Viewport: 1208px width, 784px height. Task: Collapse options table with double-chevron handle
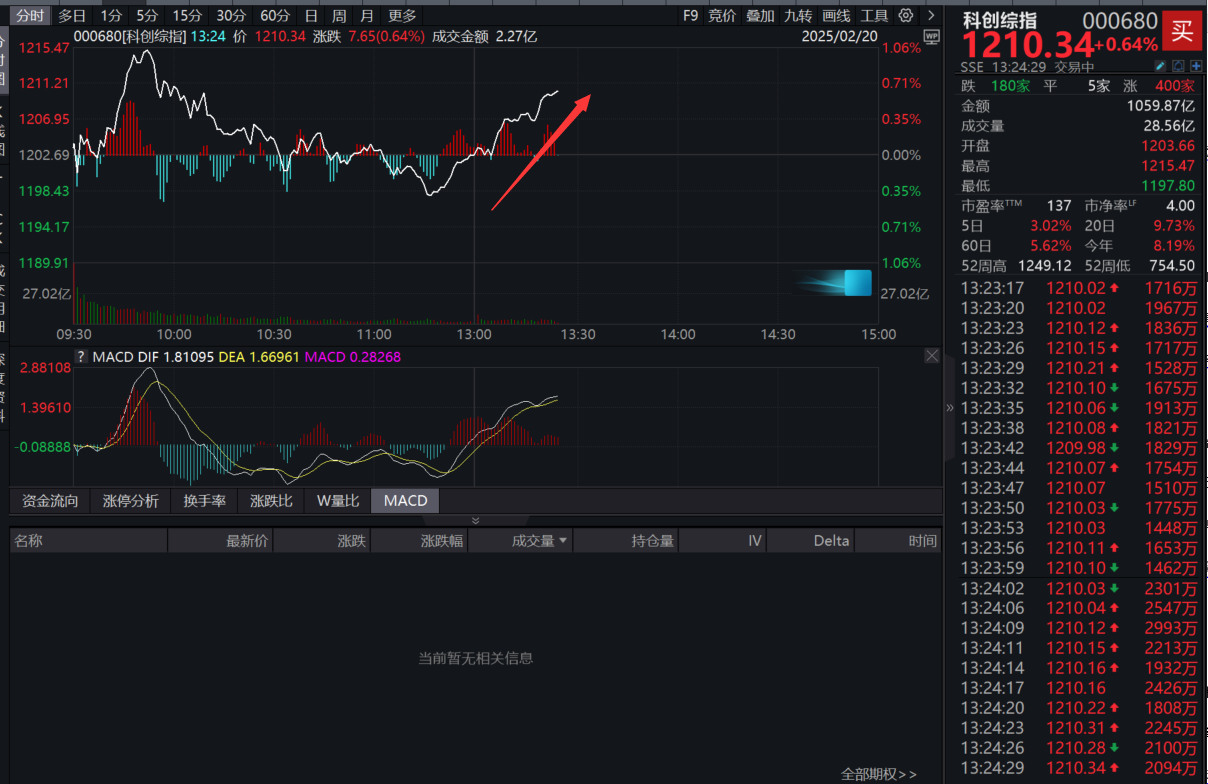pos(476,520)
